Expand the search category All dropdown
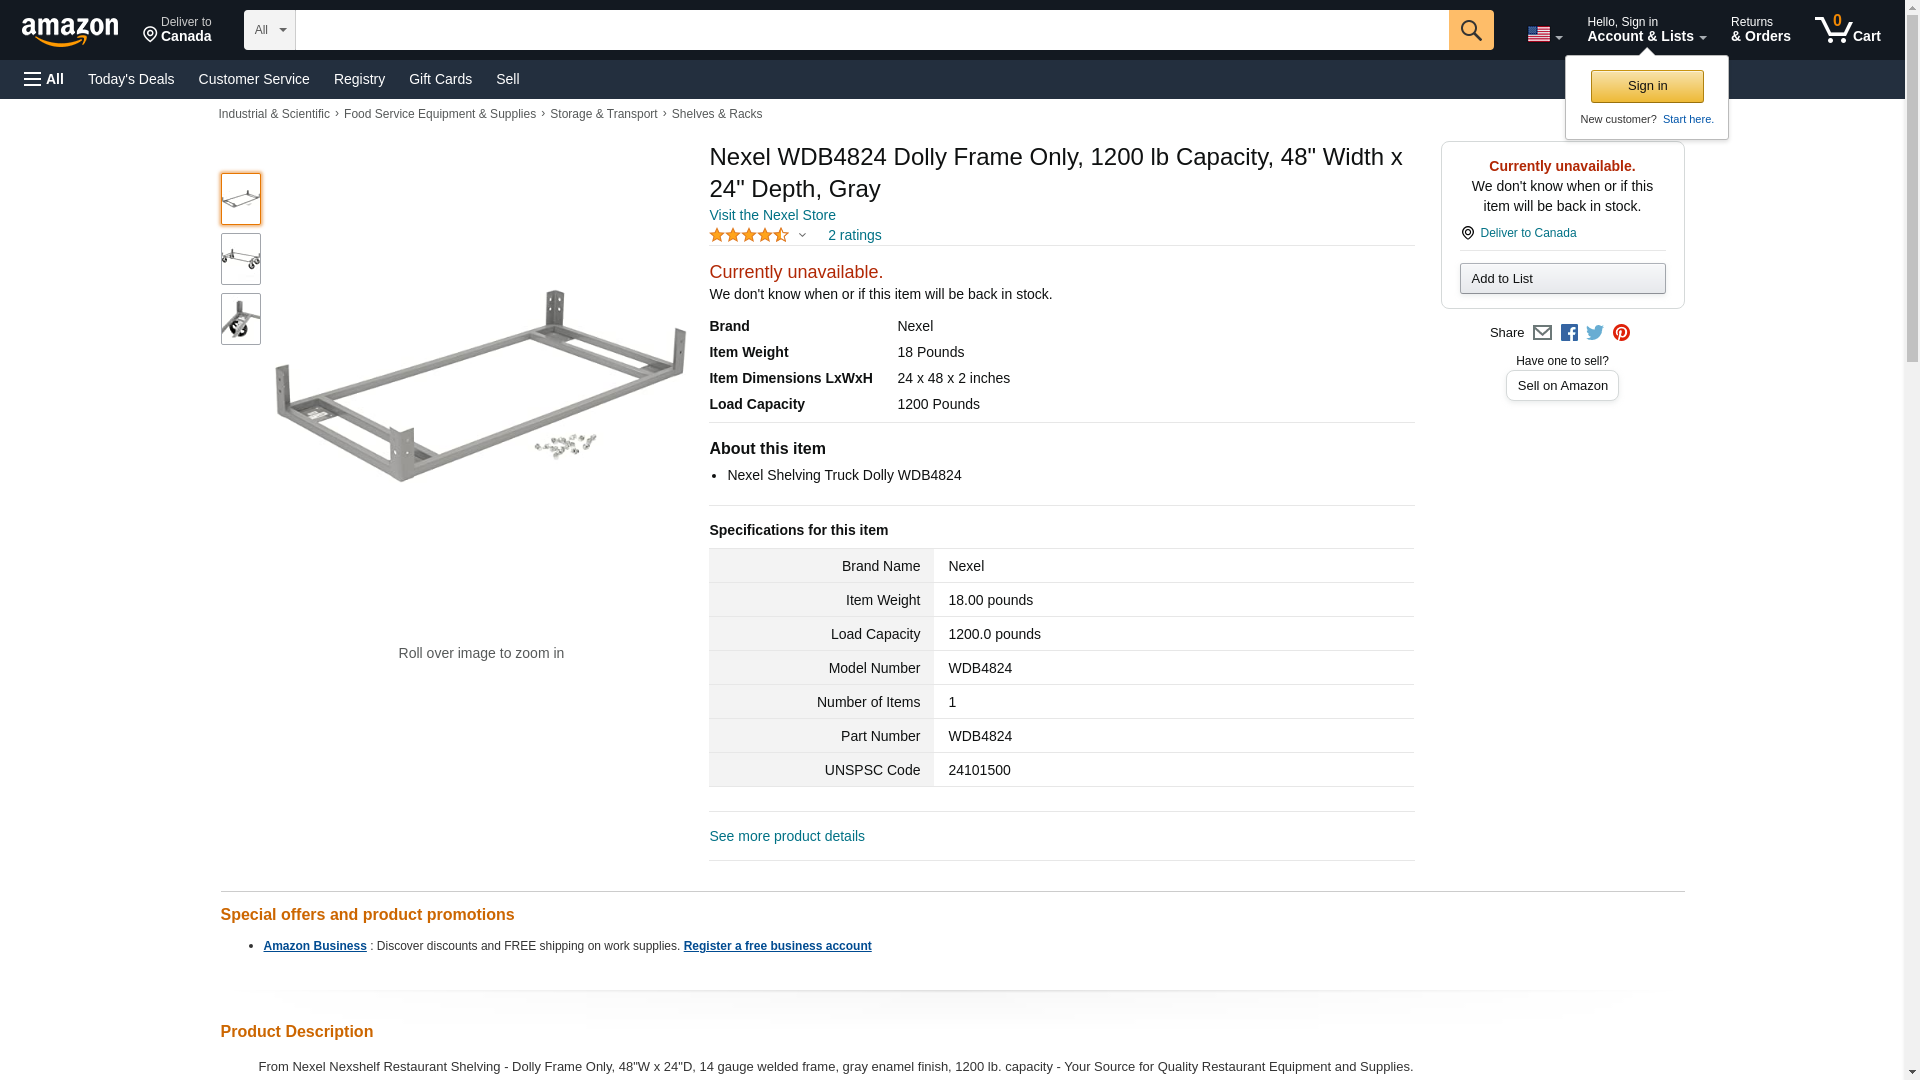This screenshot has height=1080, width=1920. 269,30
